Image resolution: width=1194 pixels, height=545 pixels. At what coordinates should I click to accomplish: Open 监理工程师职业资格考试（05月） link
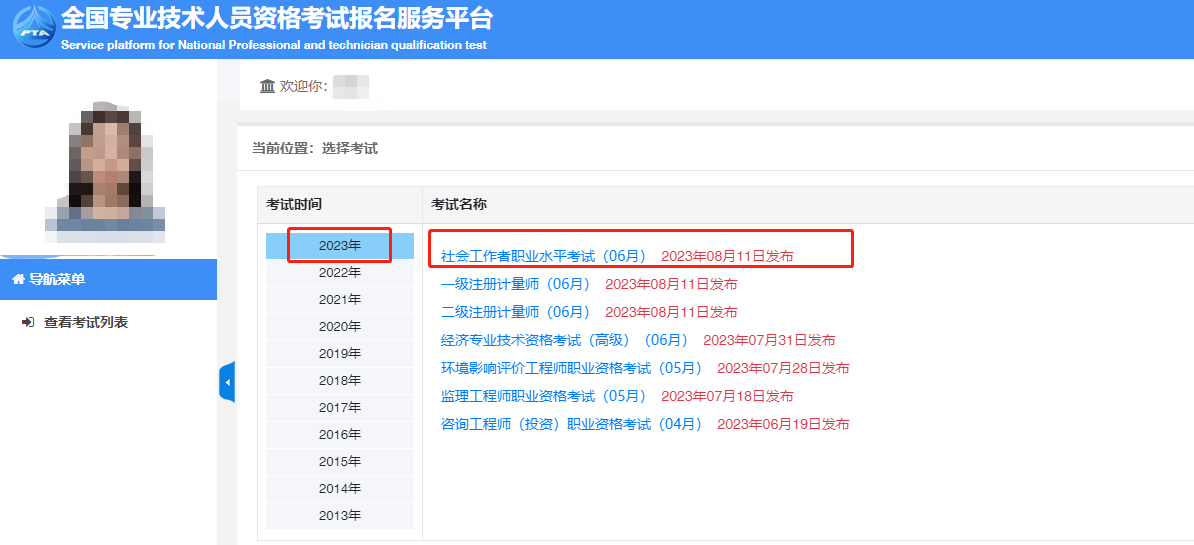point(544,396)
